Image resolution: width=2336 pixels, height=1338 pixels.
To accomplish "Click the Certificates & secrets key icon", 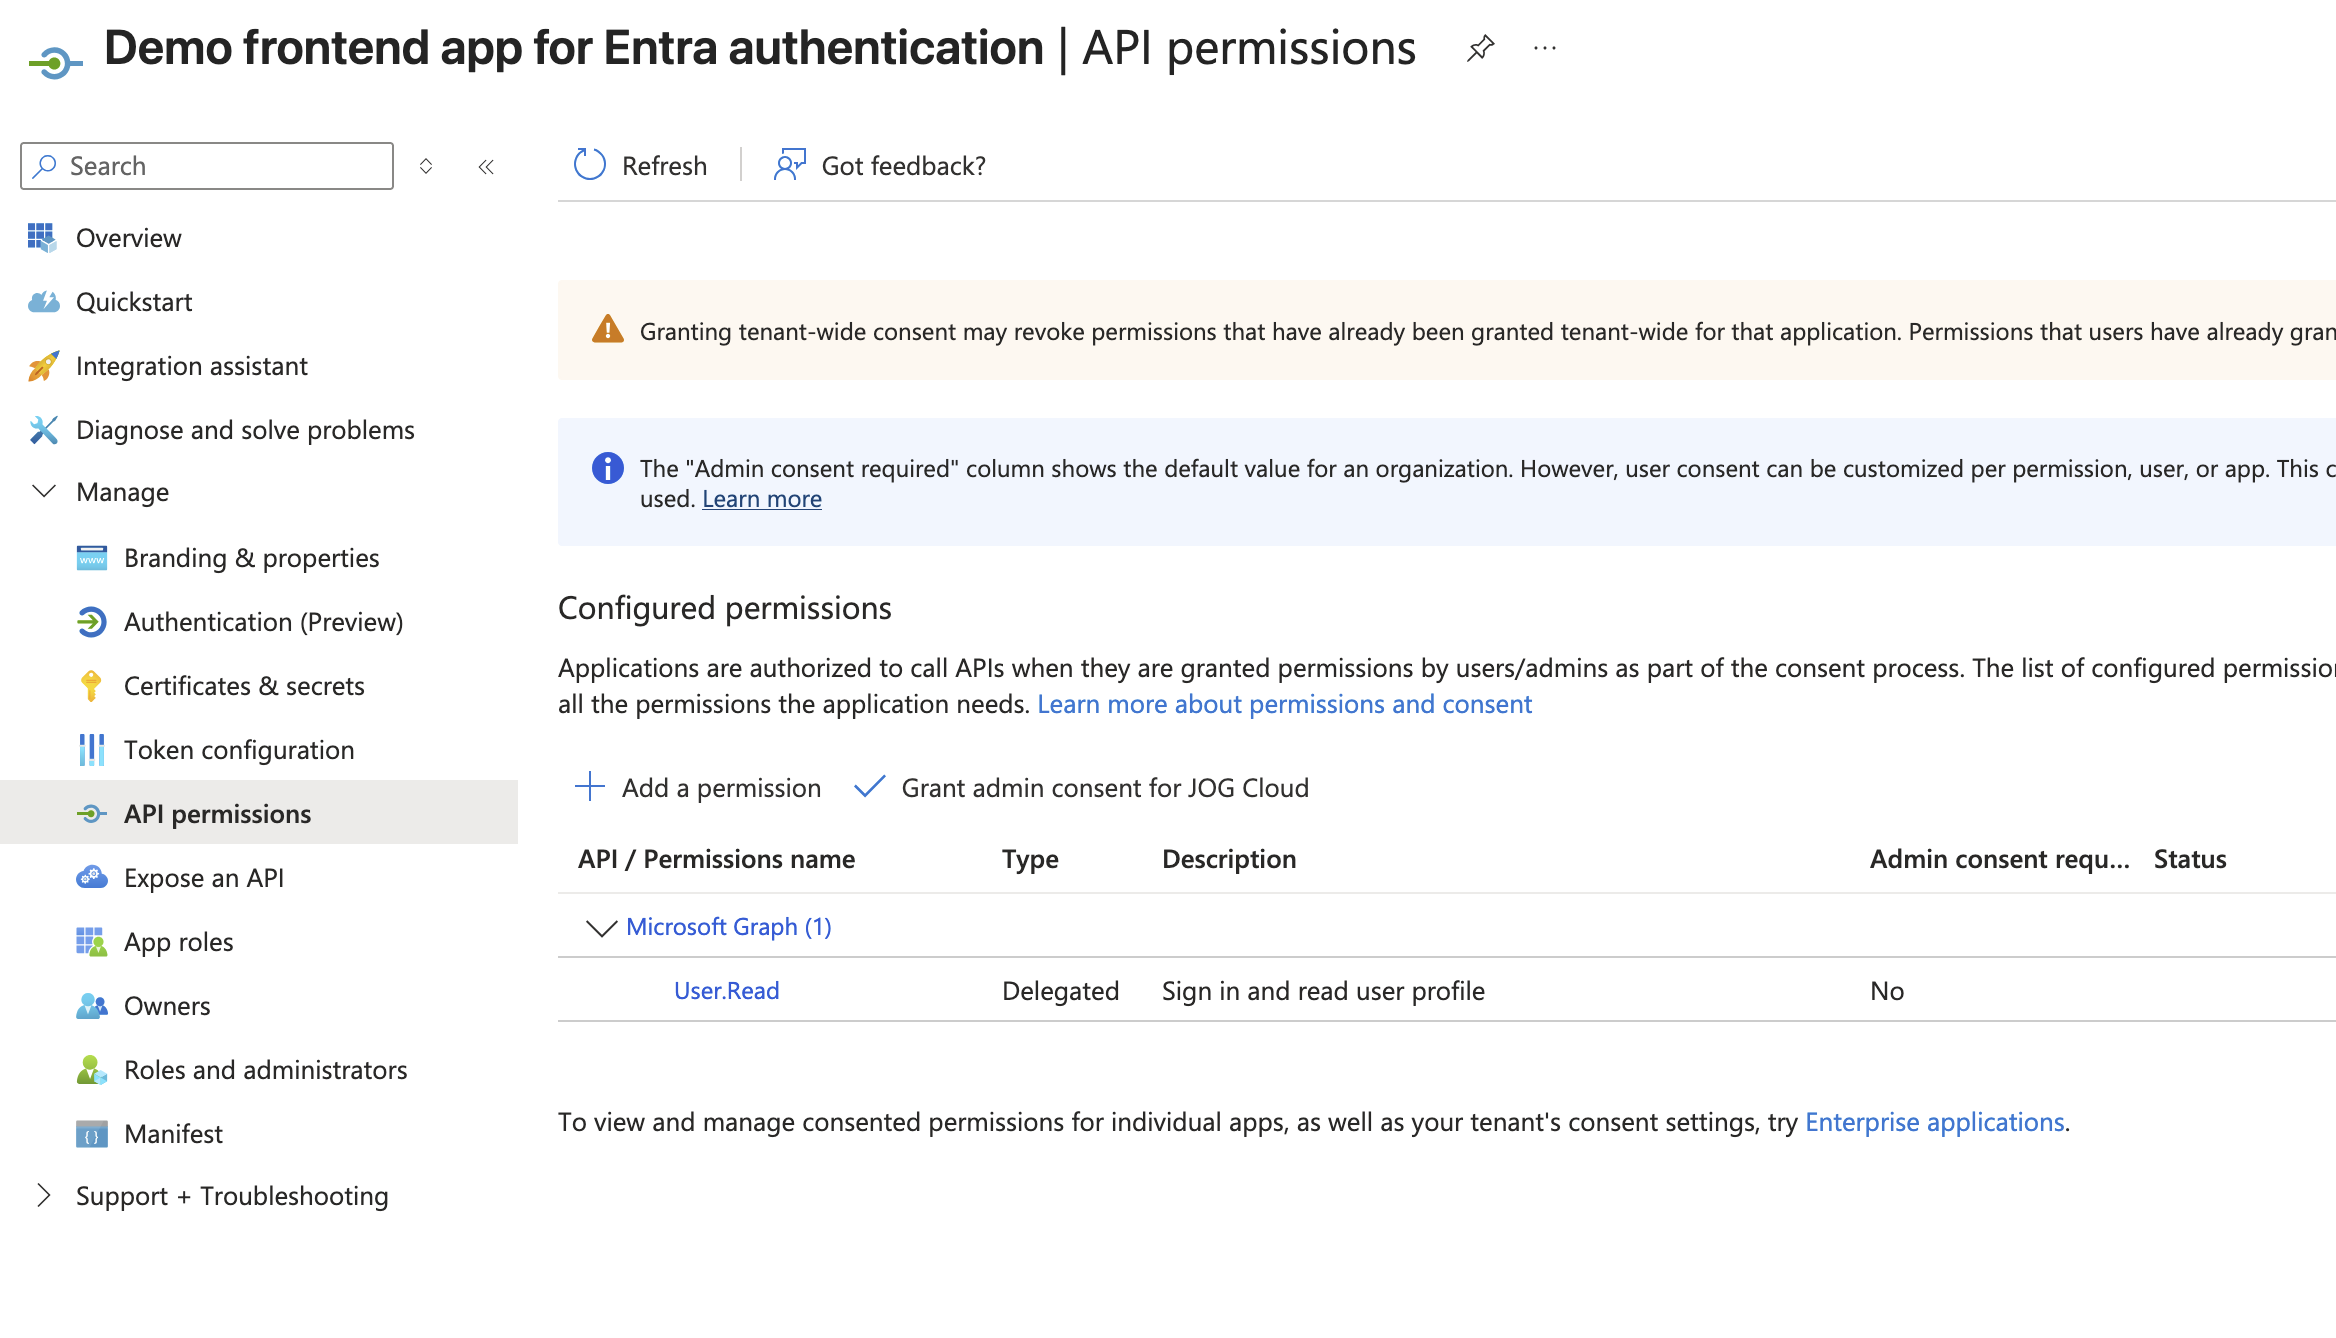I will pos(91,686).
